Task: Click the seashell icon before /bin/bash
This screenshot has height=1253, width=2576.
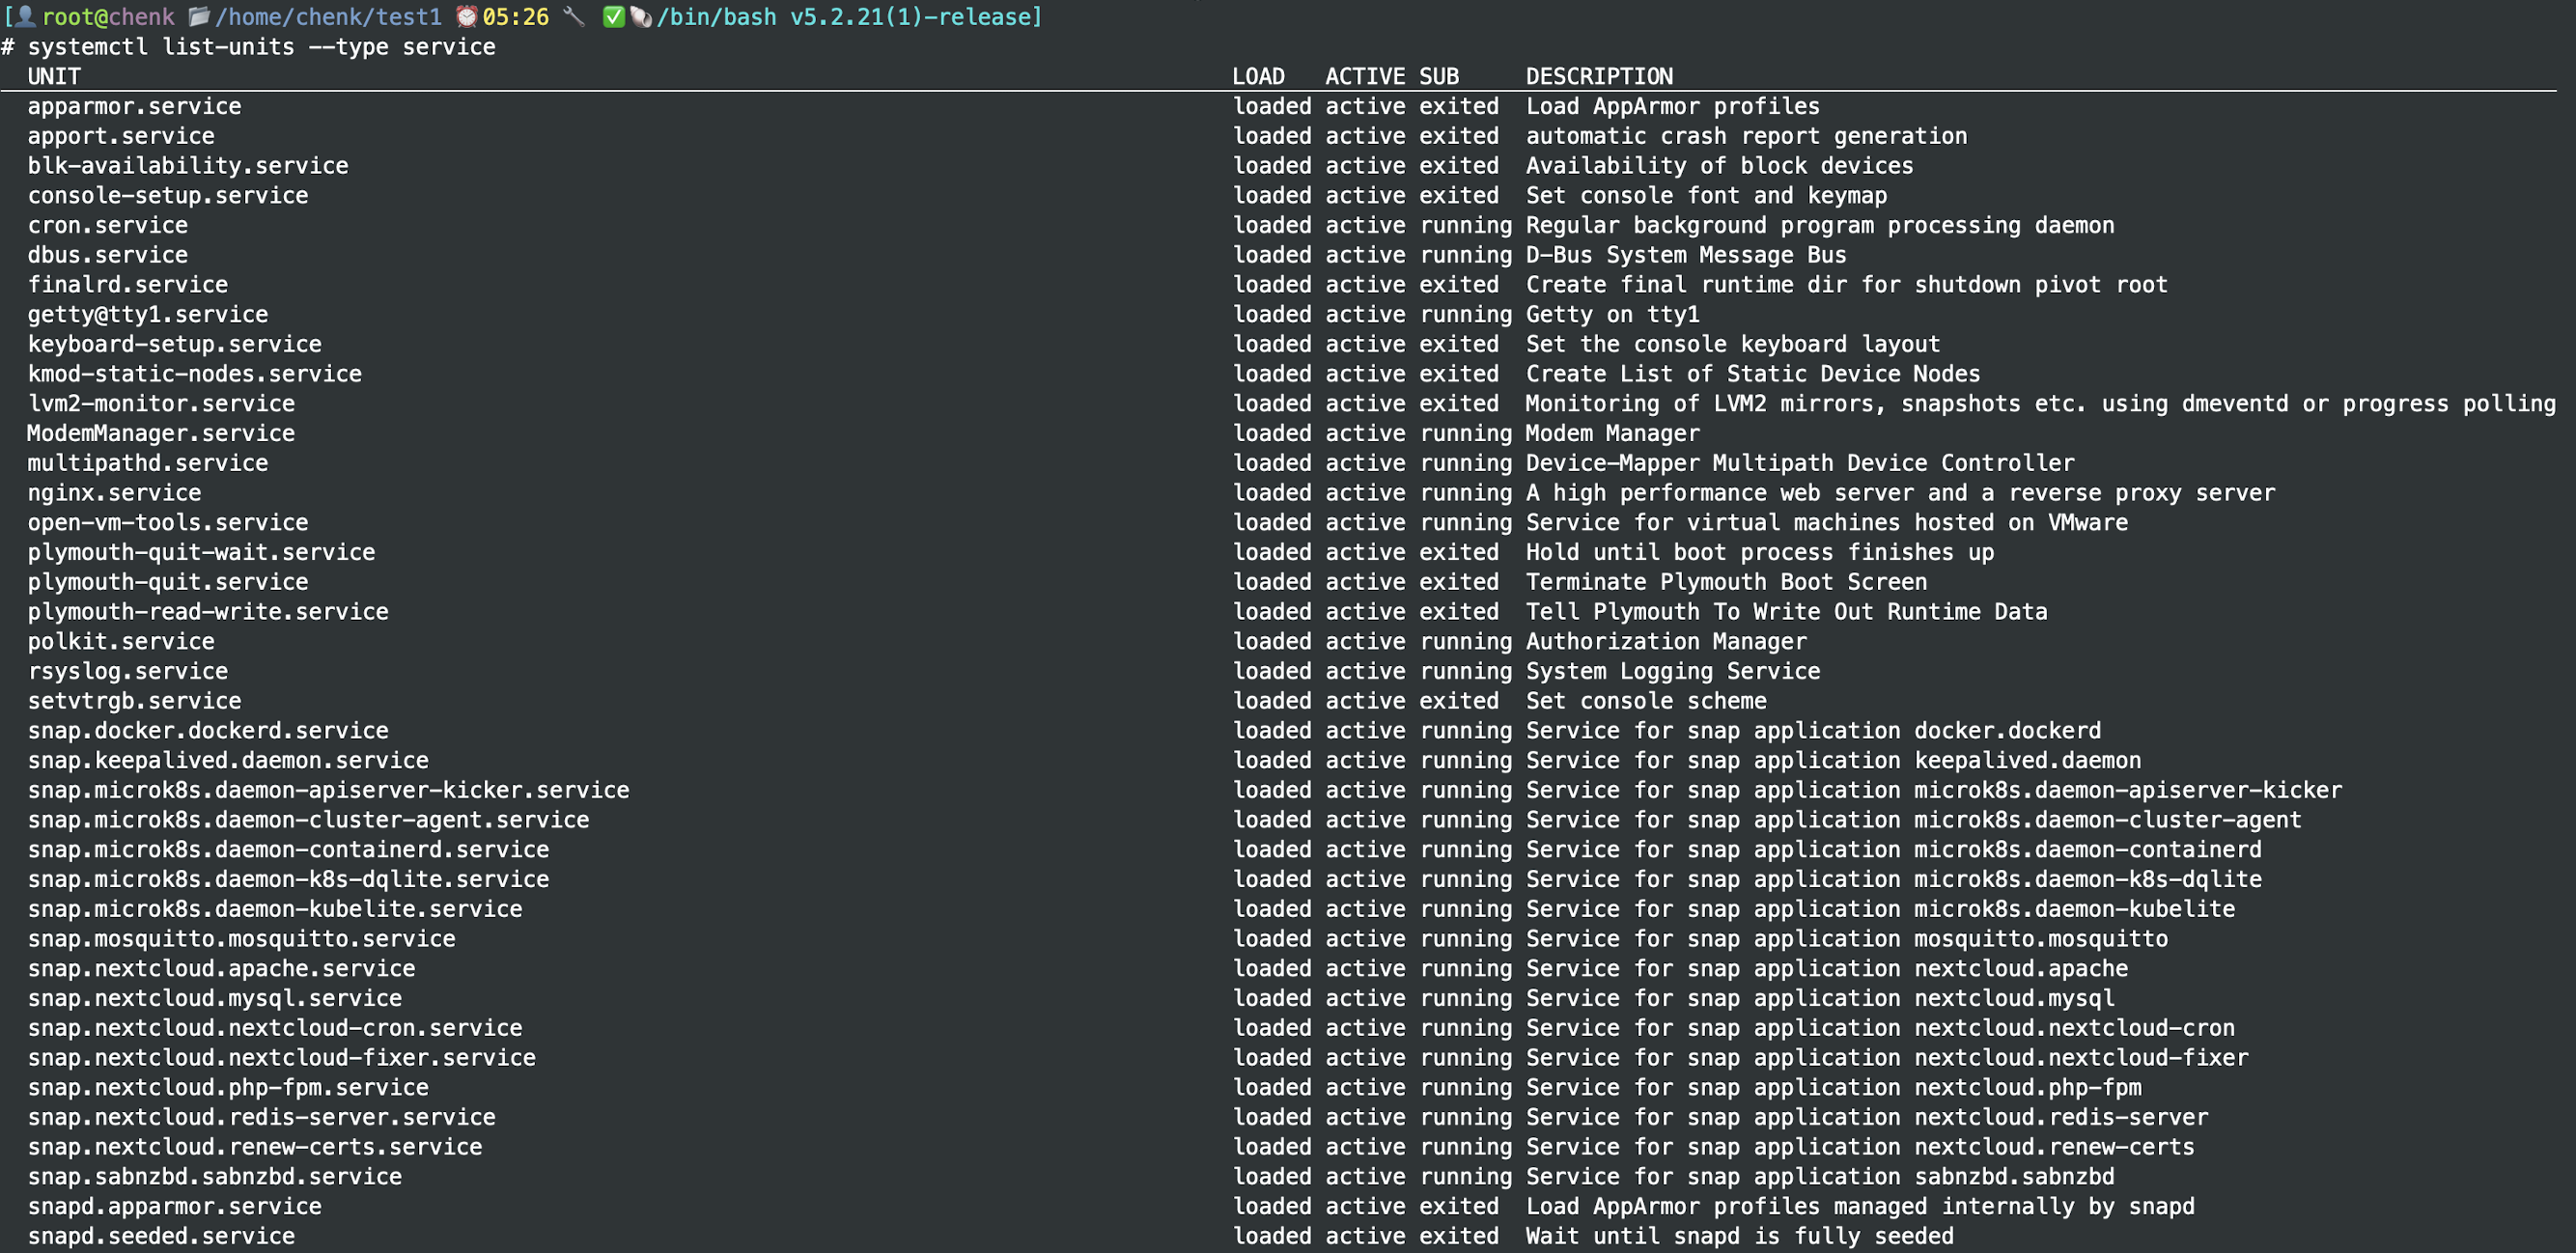Action: click(x=641, y=16)
